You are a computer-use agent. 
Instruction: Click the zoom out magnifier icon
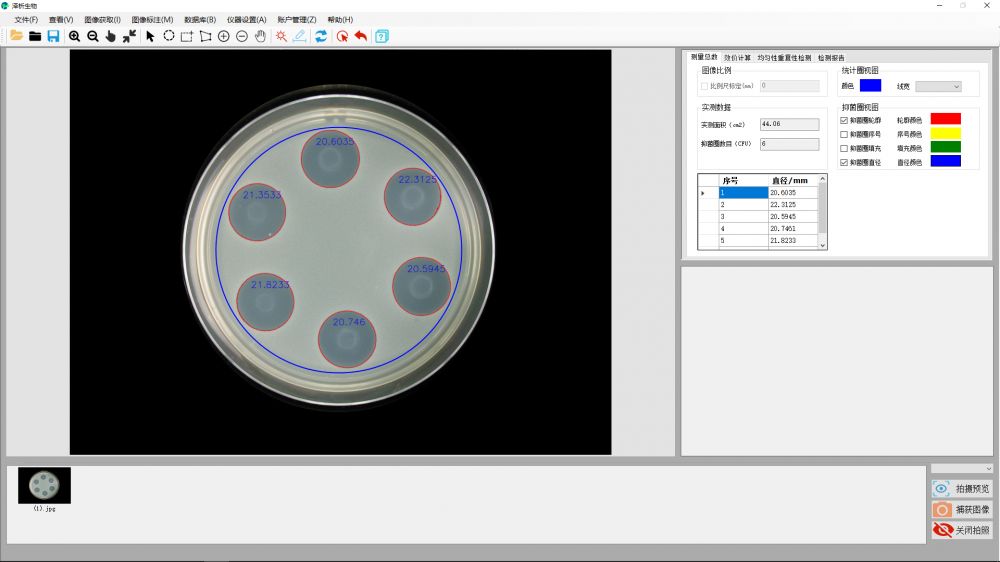point(93,36)
